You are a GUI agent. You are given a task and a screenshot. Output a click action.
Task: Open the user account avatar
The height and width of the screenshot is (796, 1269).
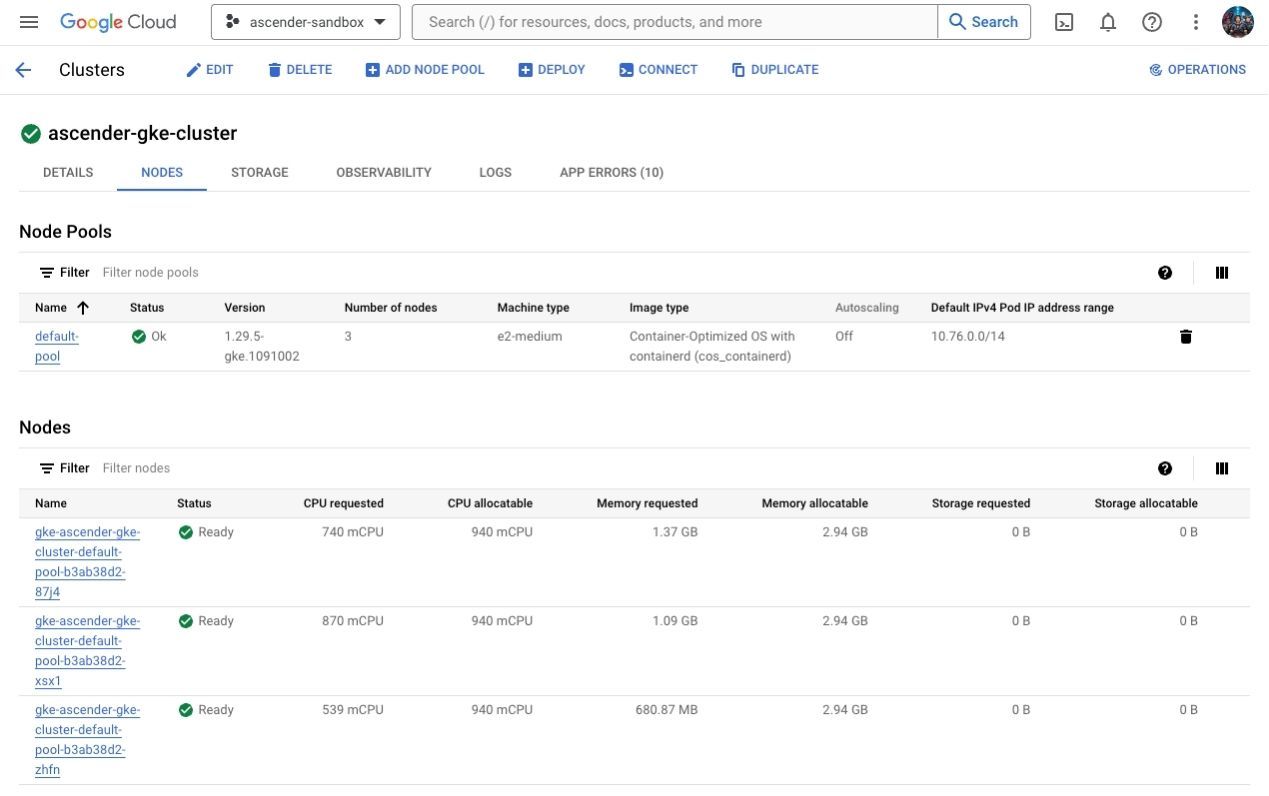click(x=1237, y=22)
